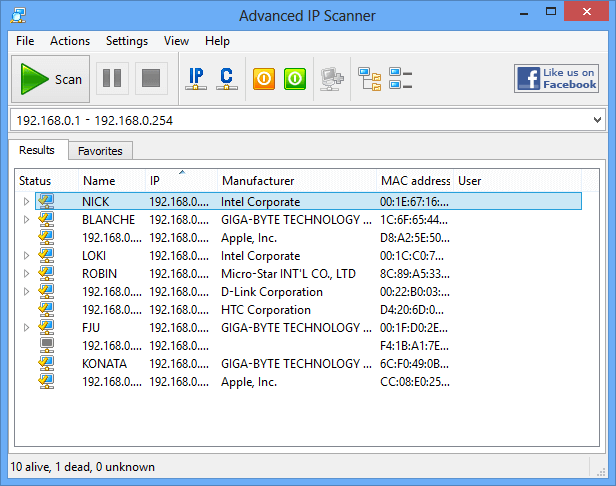Image resolution: width=616 pixels, height=486 pixels.
Task: Click the blue C subnet toolbar icon
Action: coord(227,79)
